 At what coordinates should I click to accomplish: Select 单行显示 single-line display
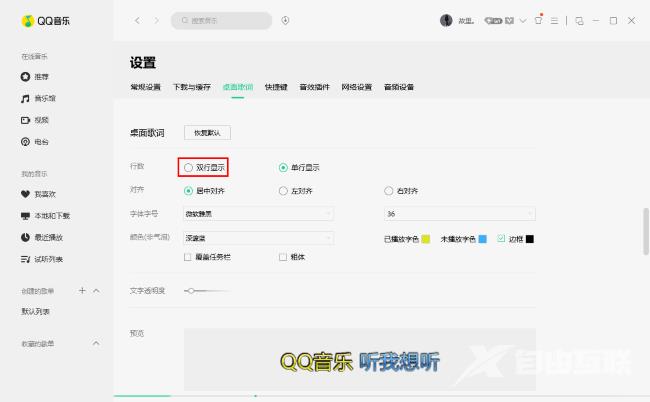tap(299, 167)
